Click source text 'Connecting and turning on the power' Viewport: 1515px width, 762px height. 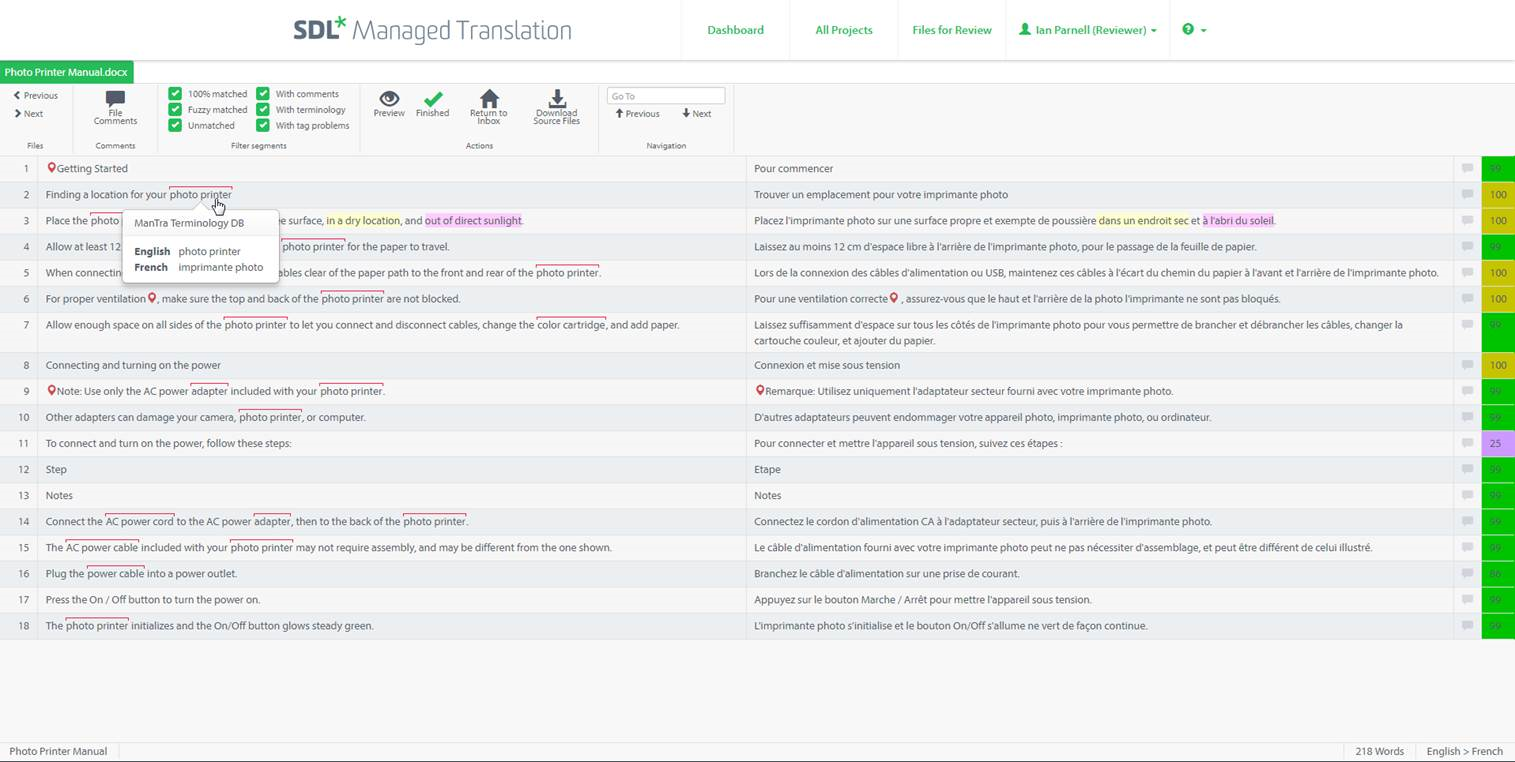133,365
